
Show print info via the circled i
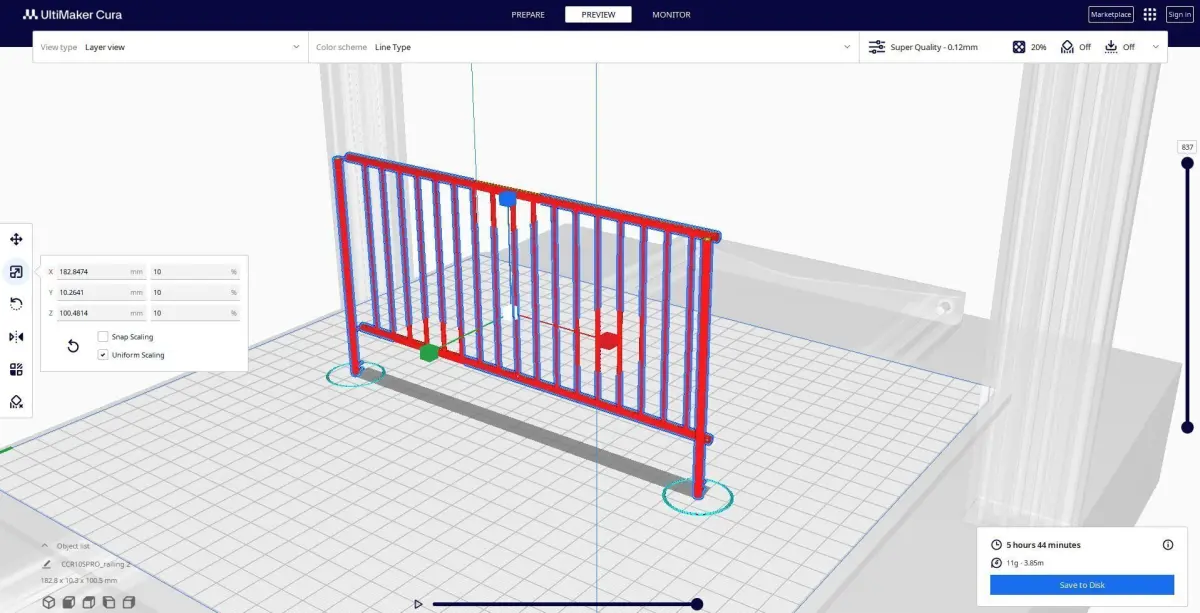click(x=1168, y=545)
